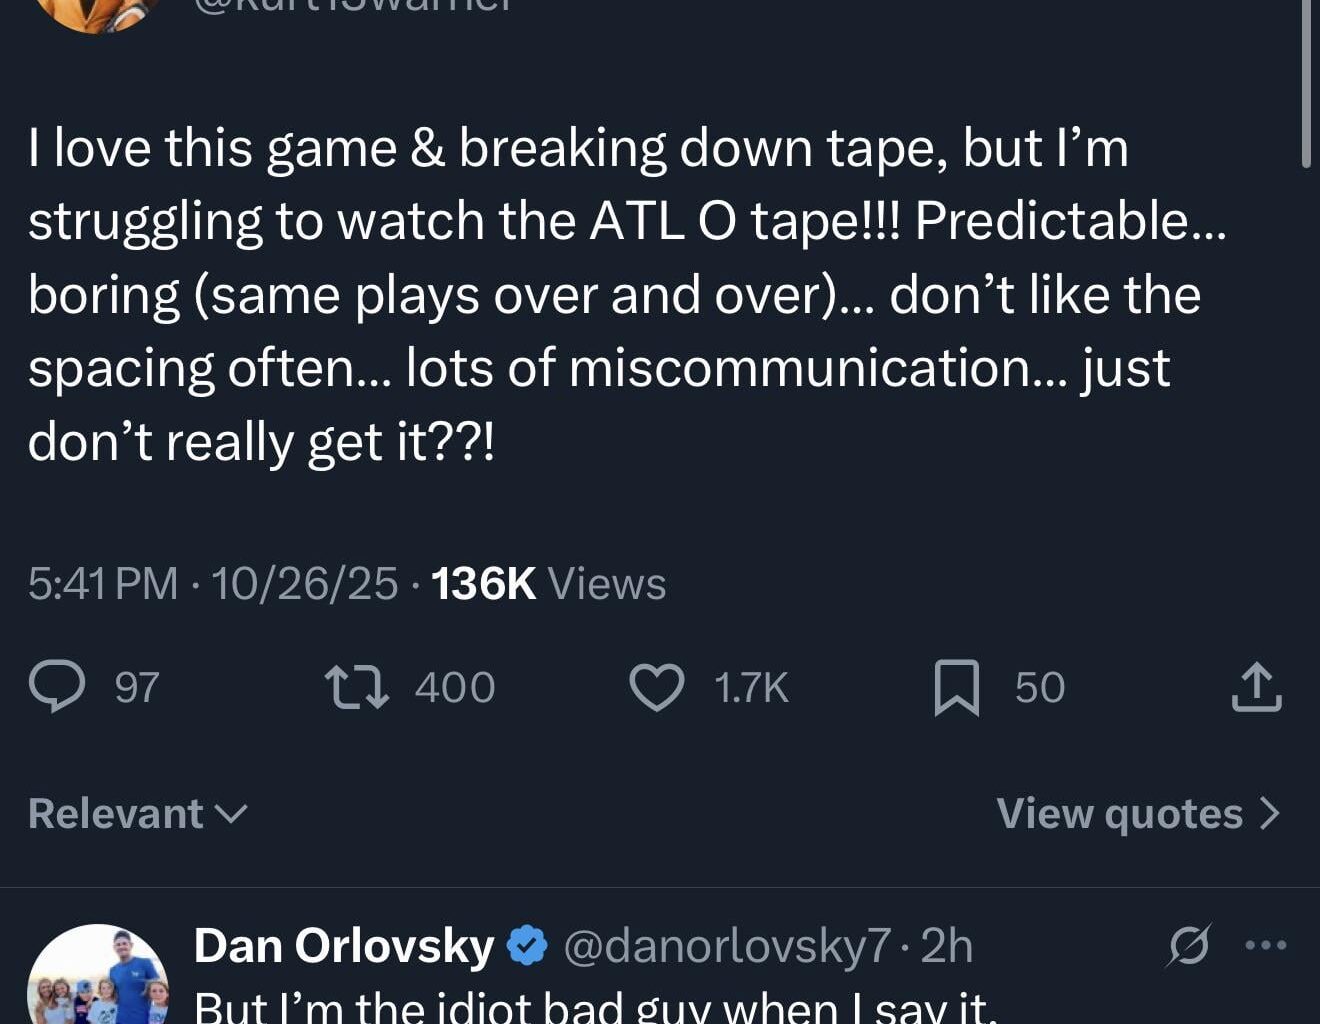Click the 5:41 PM timestamp
Image resolution: width=1320 pixels, height=1024 pixels.
tap(103, 583)
